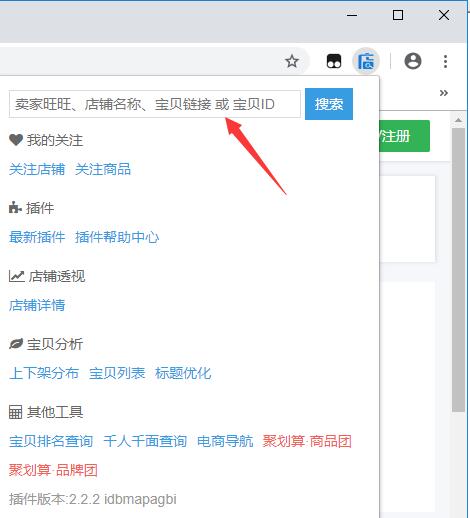The height and width of the screenshot is (518, 470).
Task: Open 宝贝排名查询 tool
Action: pos(51,441)
